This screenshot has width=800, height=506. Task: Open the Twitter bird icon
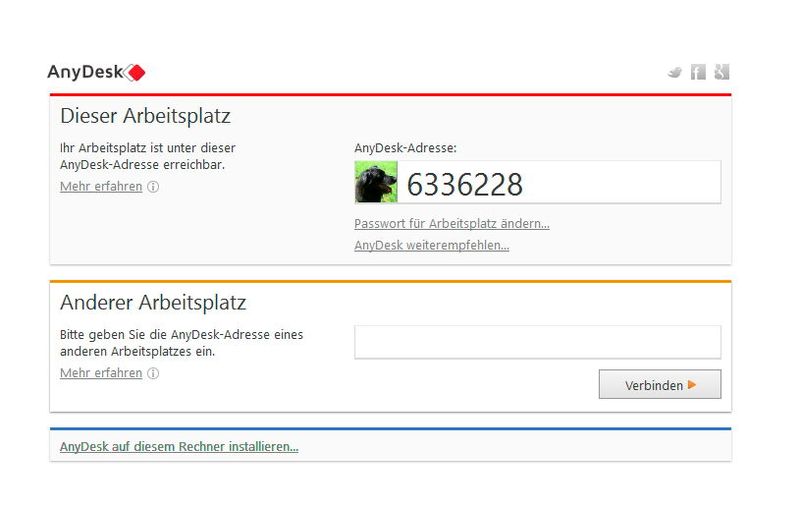[674, 72]
